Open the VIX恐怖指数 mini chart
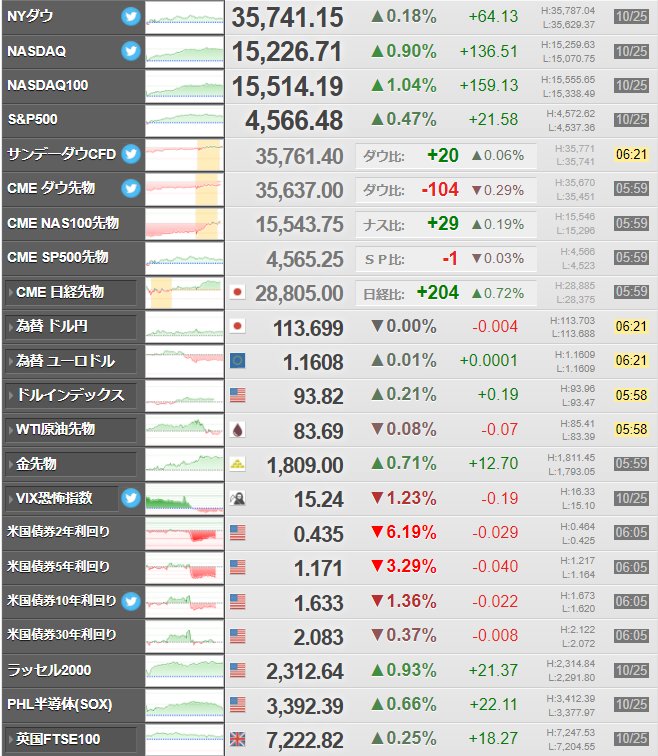This screenshot has width=658, height=756. tap(185, 499)
